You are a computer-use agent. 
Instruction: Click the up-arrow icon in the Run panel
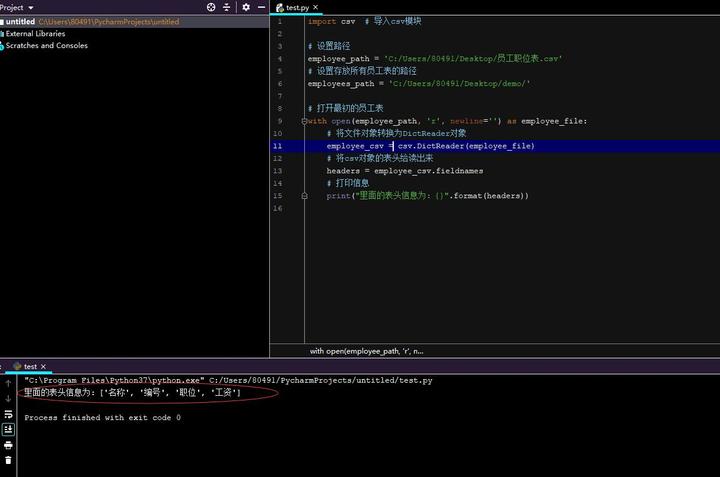point(8,383)
